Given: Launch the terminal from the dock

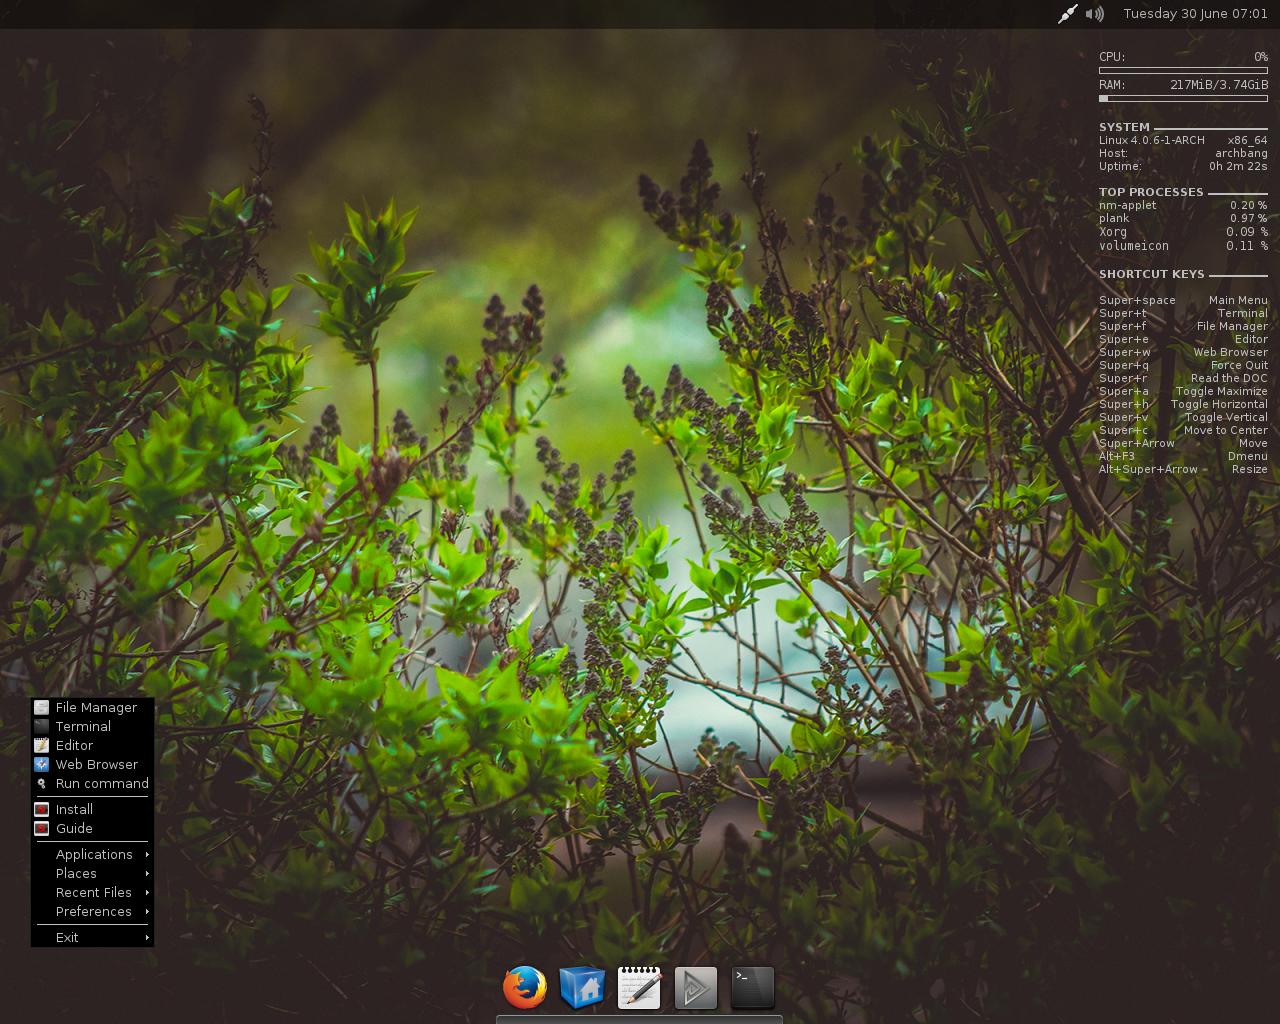Looking at the screenshot, I should [x=753, y=987].
